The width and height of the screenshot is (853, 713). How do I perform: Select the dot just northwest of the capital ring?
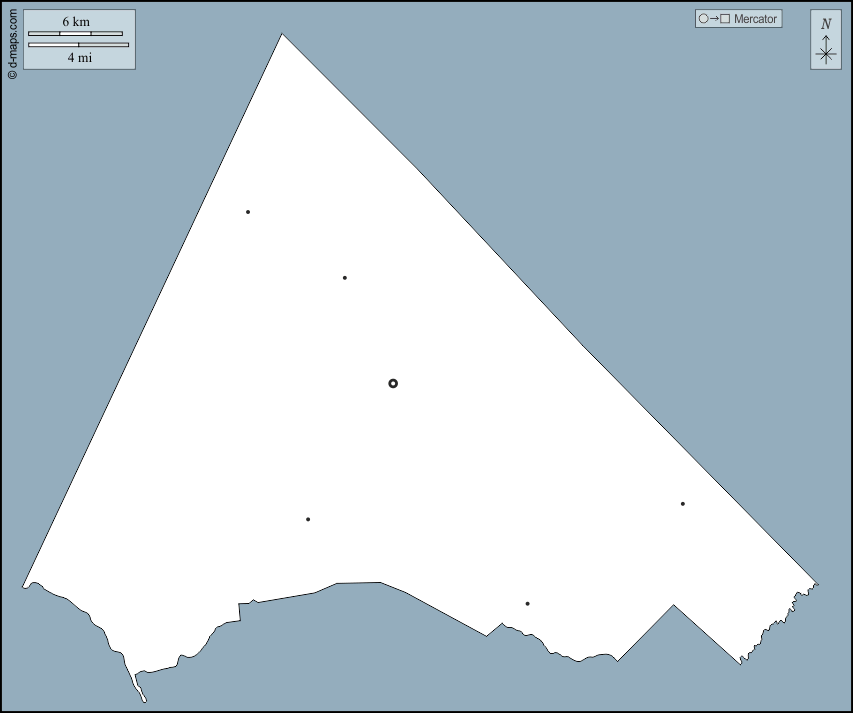click(345, 278)
